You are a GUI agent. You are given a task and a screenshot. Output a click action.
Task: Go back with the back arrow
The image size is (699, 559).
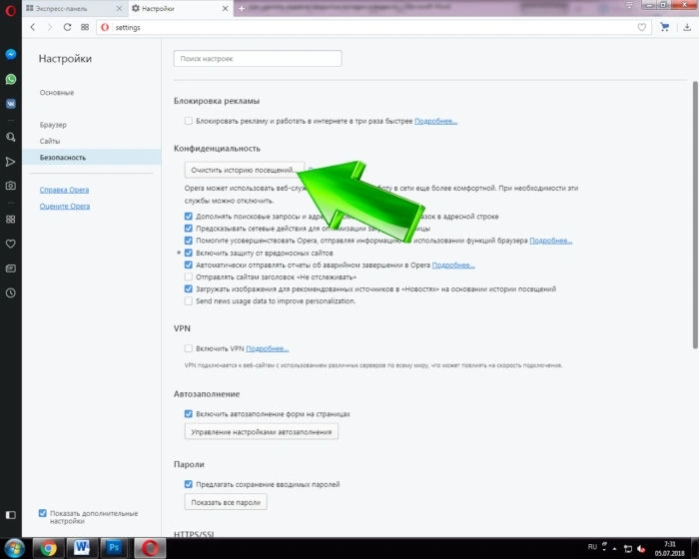tap(33, 27)
